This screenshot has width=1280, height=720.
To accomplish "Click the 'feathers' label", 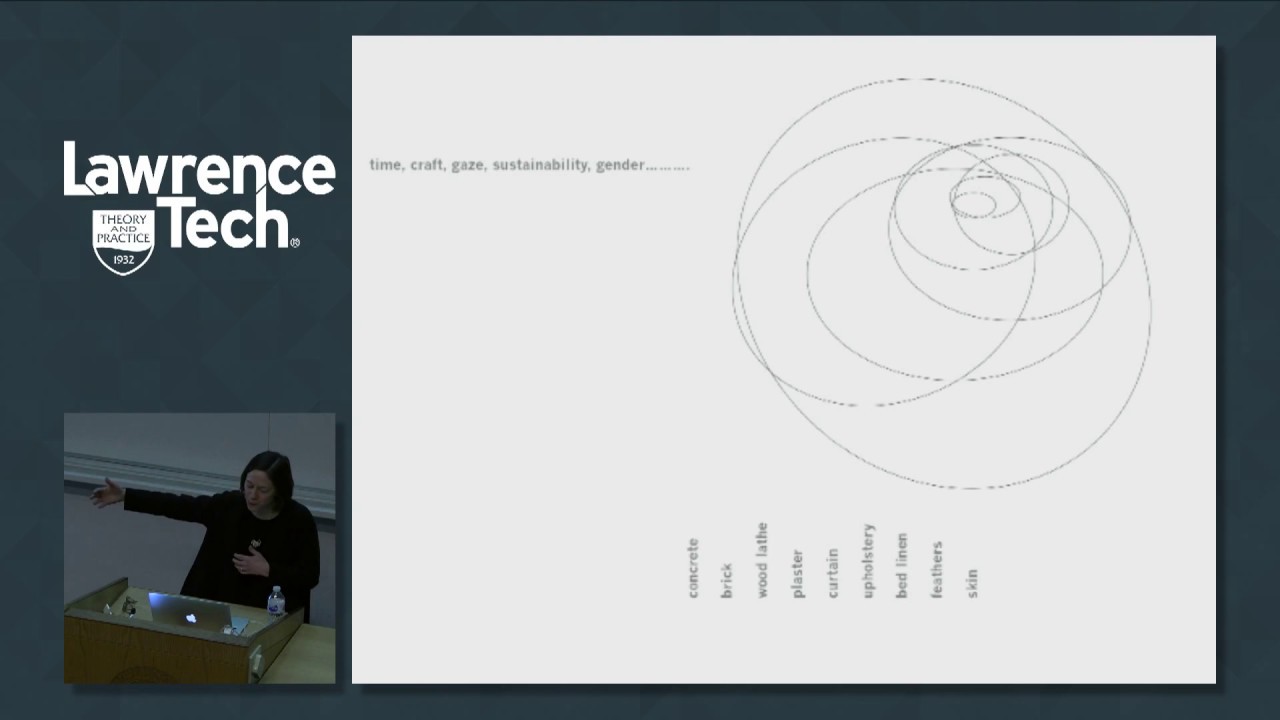I will pyautogui.click(x=937, y=570).
